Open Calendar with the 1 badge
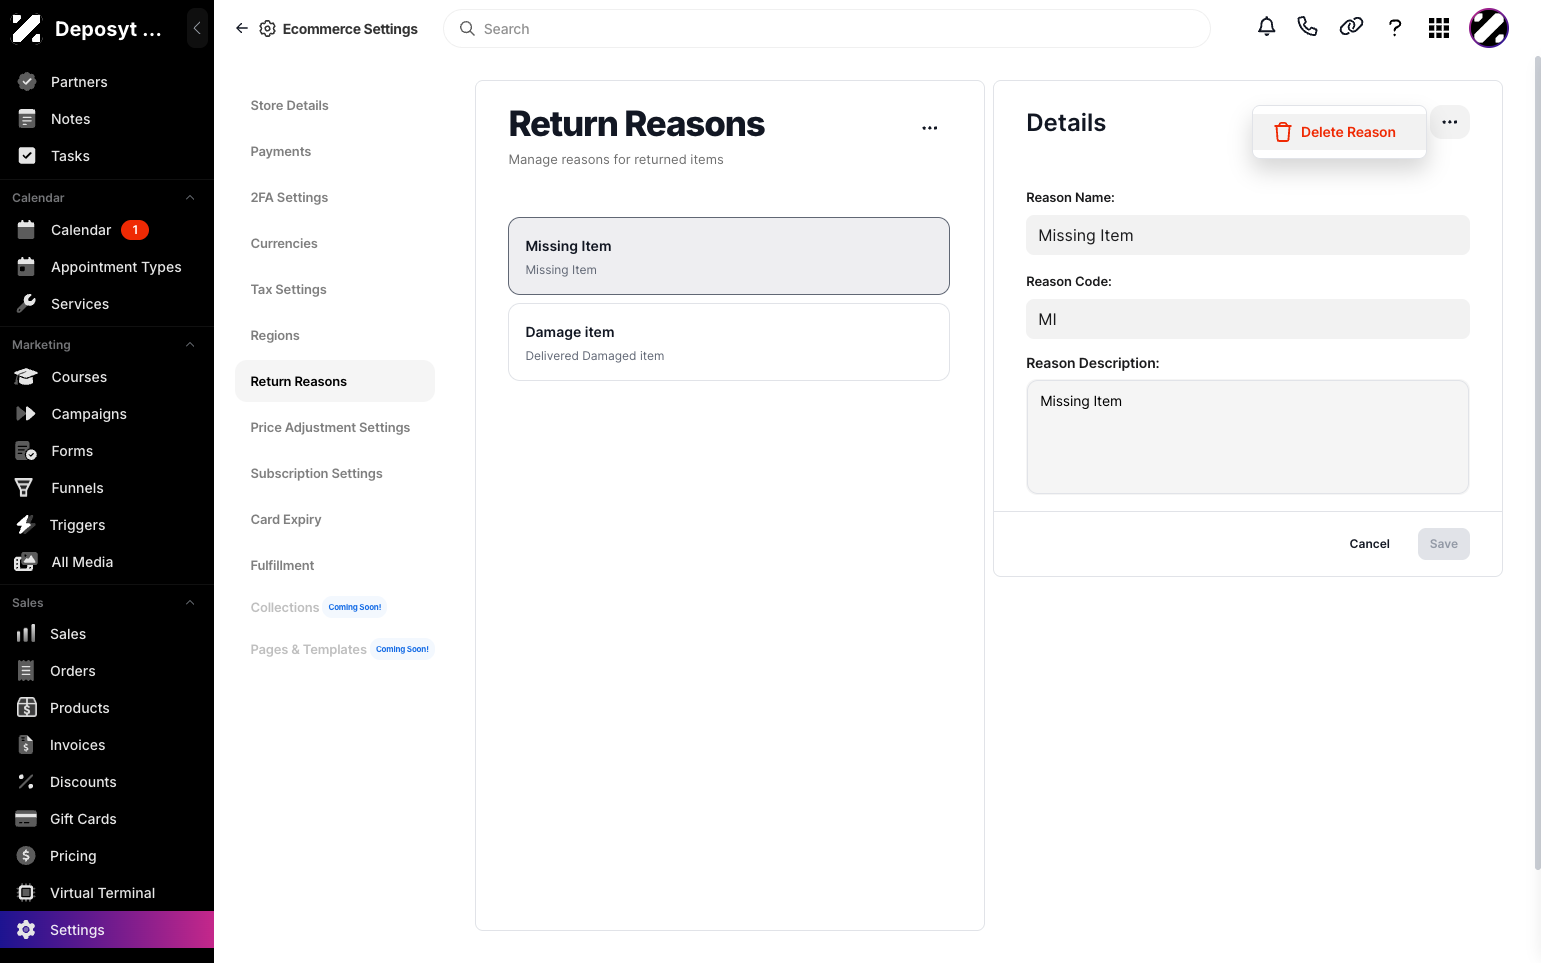1541x963 pixels. (107, 230)
